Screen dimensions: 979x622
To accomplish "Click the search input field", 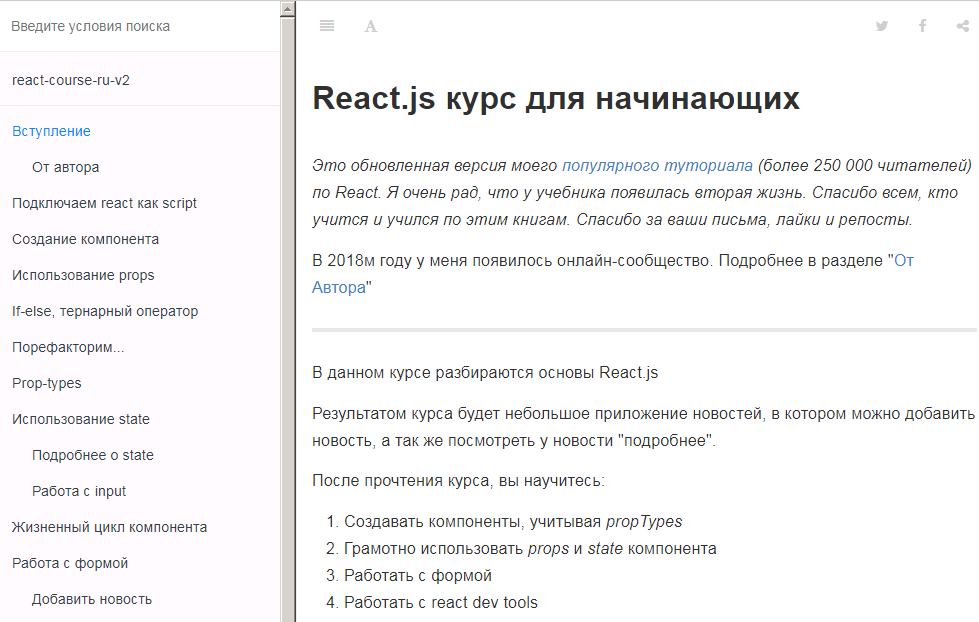I will pos(140,26).
